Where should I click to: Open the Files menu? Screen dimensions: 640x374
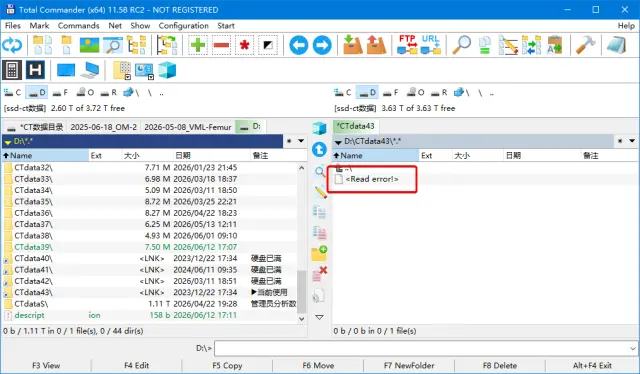pos(13,25)
